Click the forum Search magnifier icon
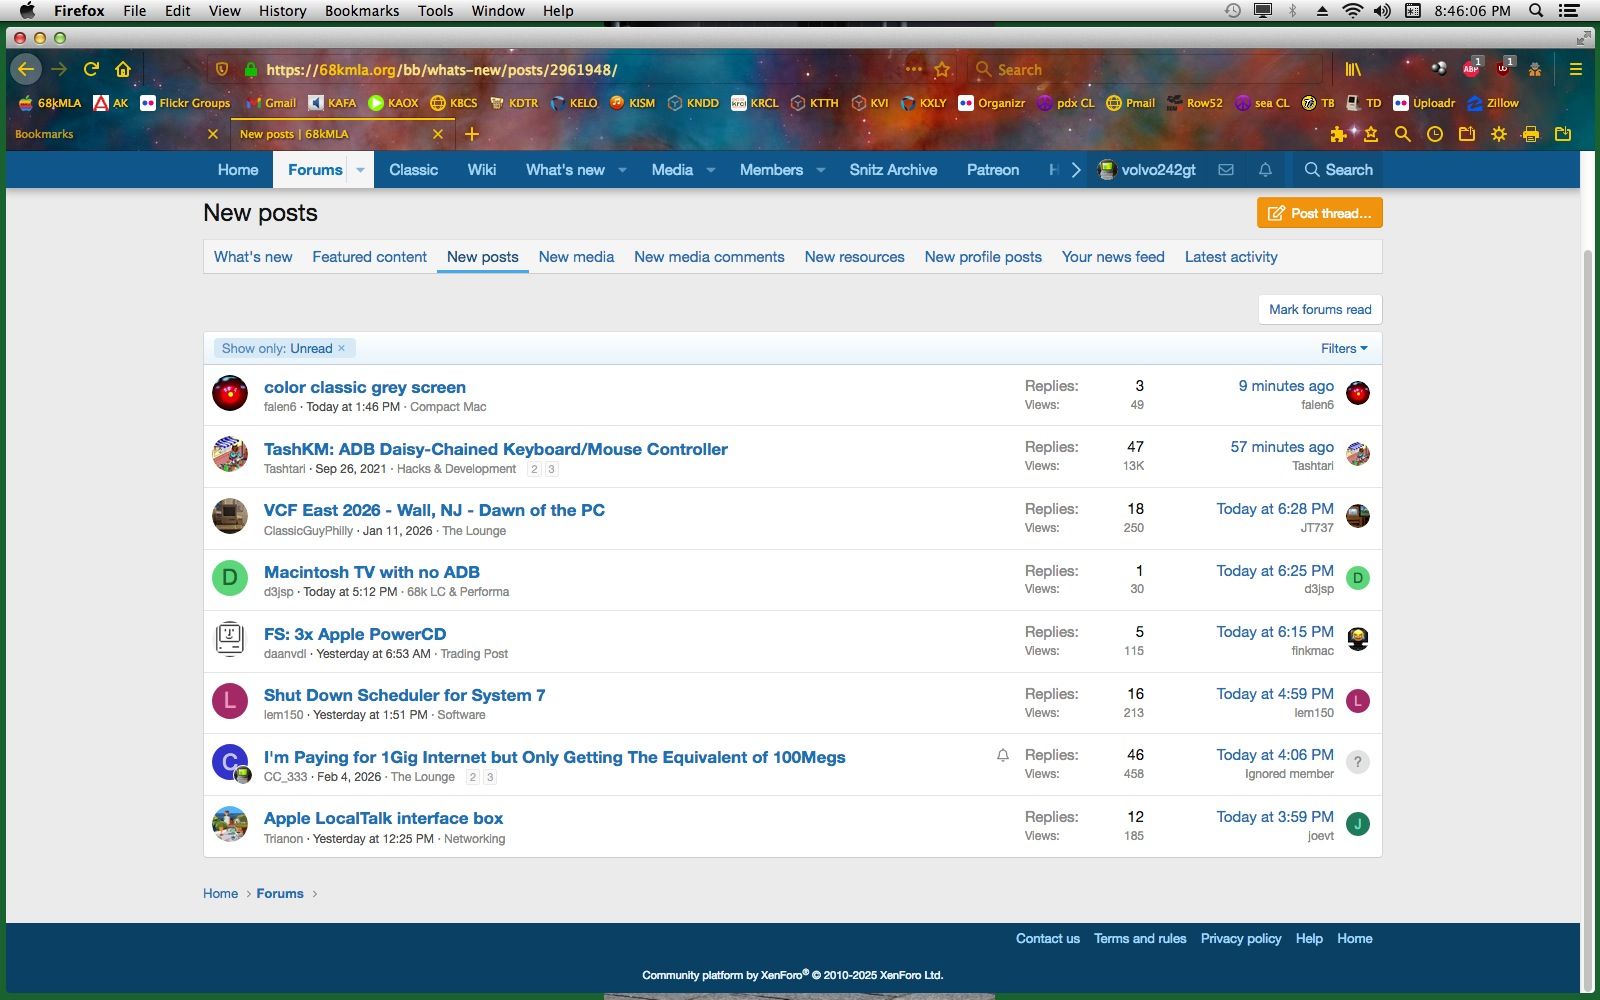This screenshot has width=1600, height=1000. (1313, 170)
